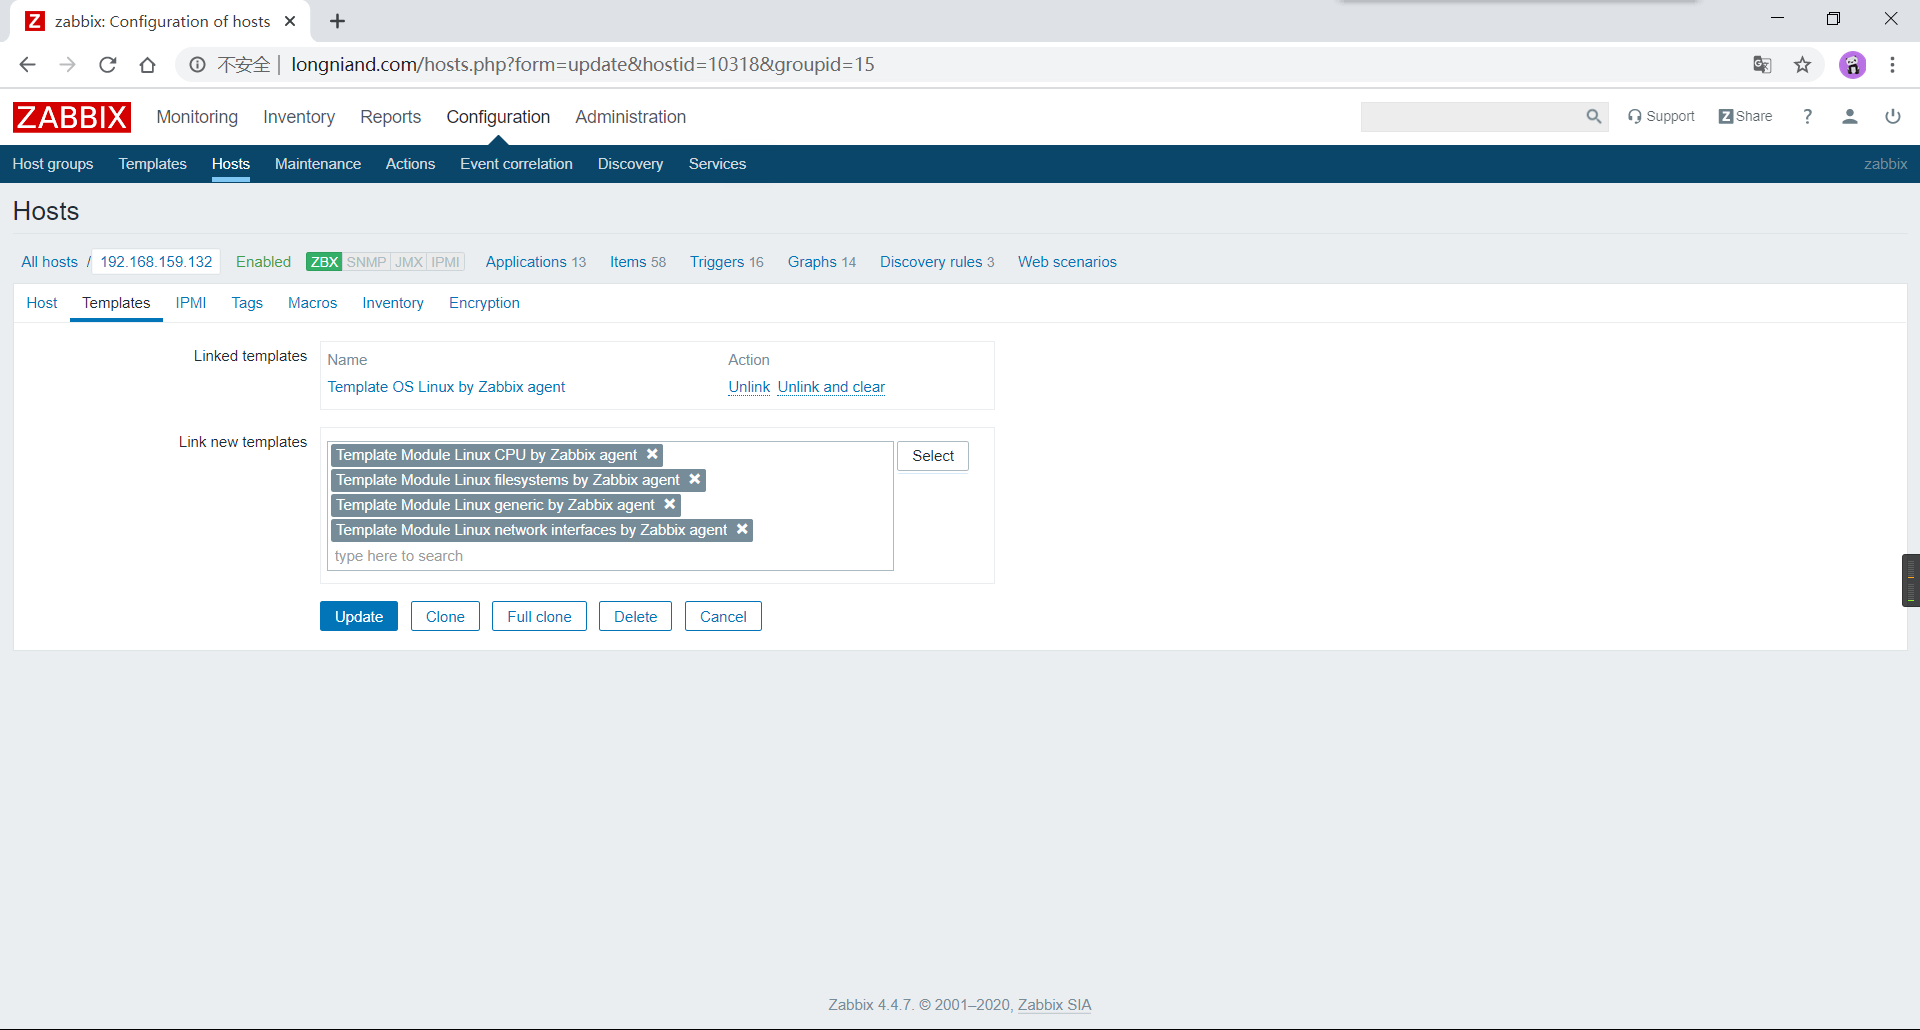Open the Administration menu
This screenshot has height=1030, width=1920.
[x=630, y=117]
